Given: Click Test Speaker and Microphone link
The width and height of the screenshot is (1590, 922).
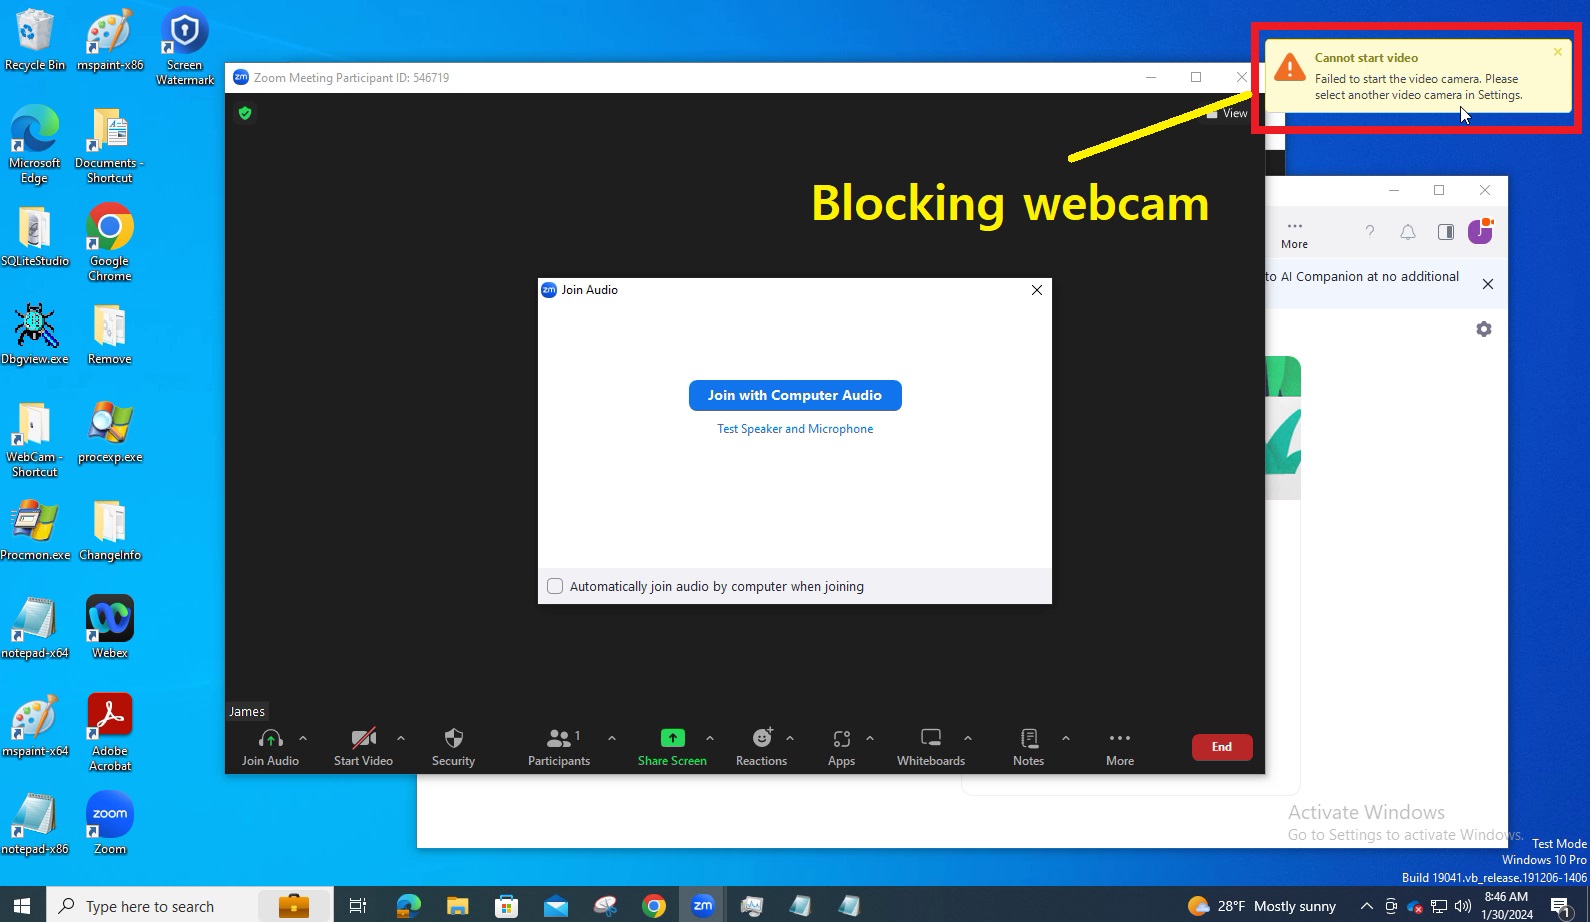Looking at the screenshot, I should (795, 429).
